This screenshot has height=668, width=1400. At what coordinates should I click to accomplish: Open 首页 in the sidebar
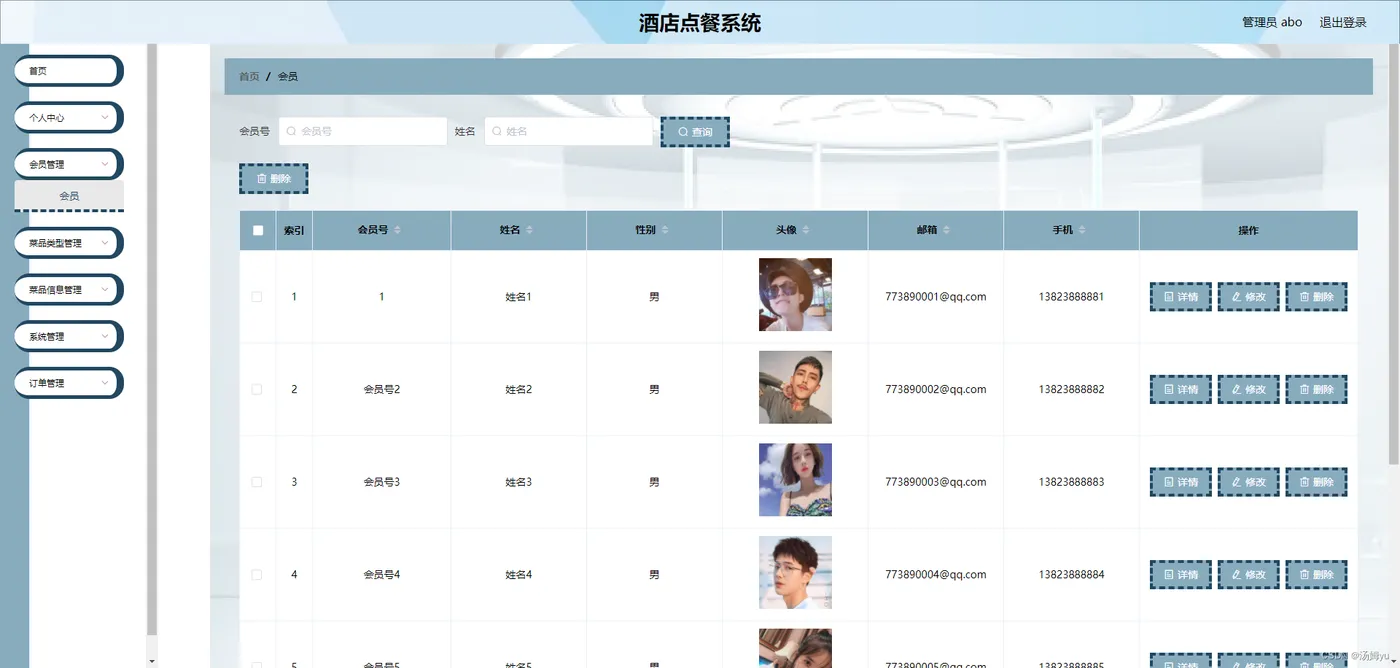[68, 71]
